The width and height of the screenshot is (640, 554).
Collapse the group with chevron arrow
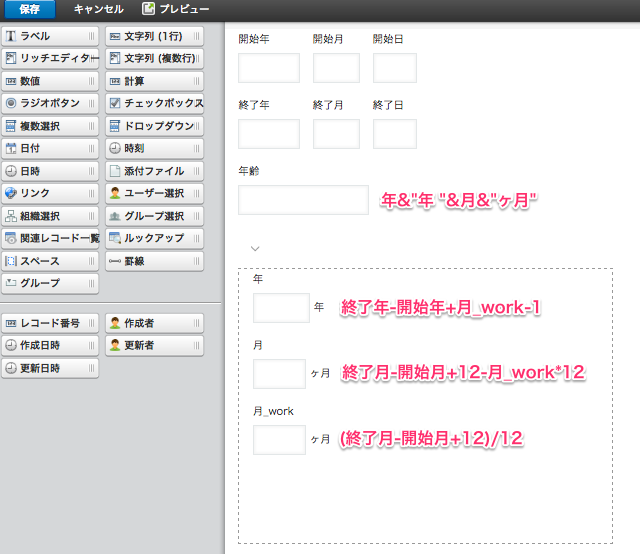click(x=255, y=248)
